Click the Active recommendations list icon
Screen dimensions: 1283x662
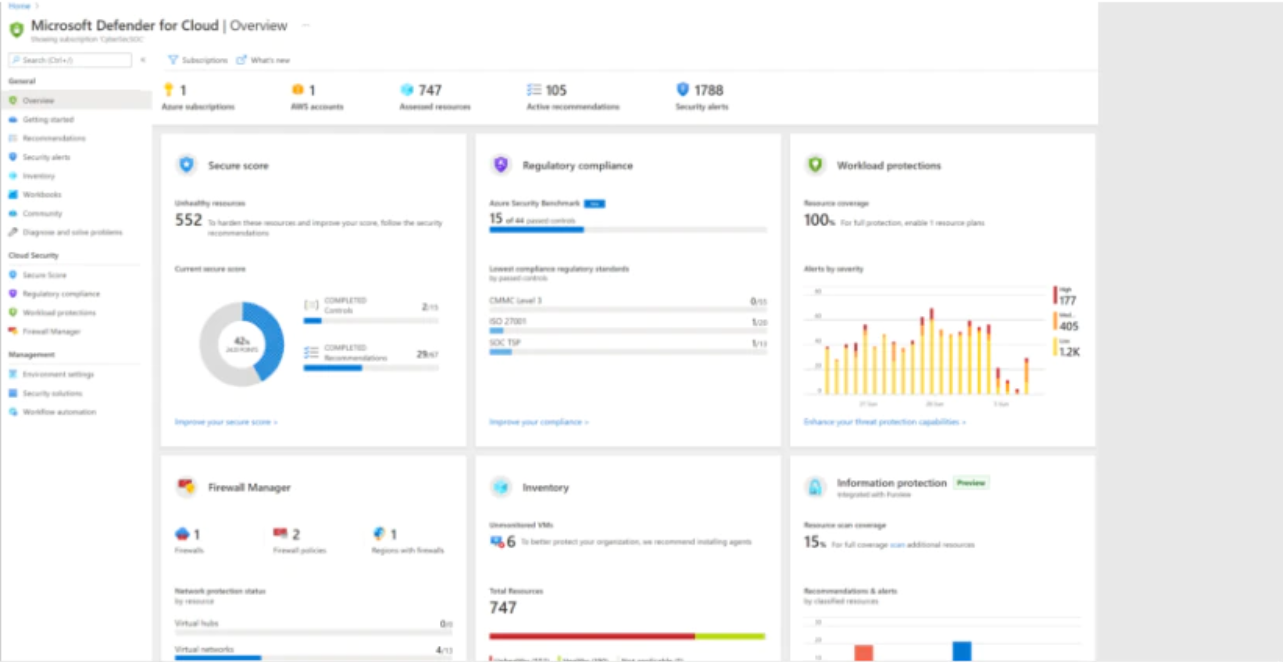click(534, 90)
